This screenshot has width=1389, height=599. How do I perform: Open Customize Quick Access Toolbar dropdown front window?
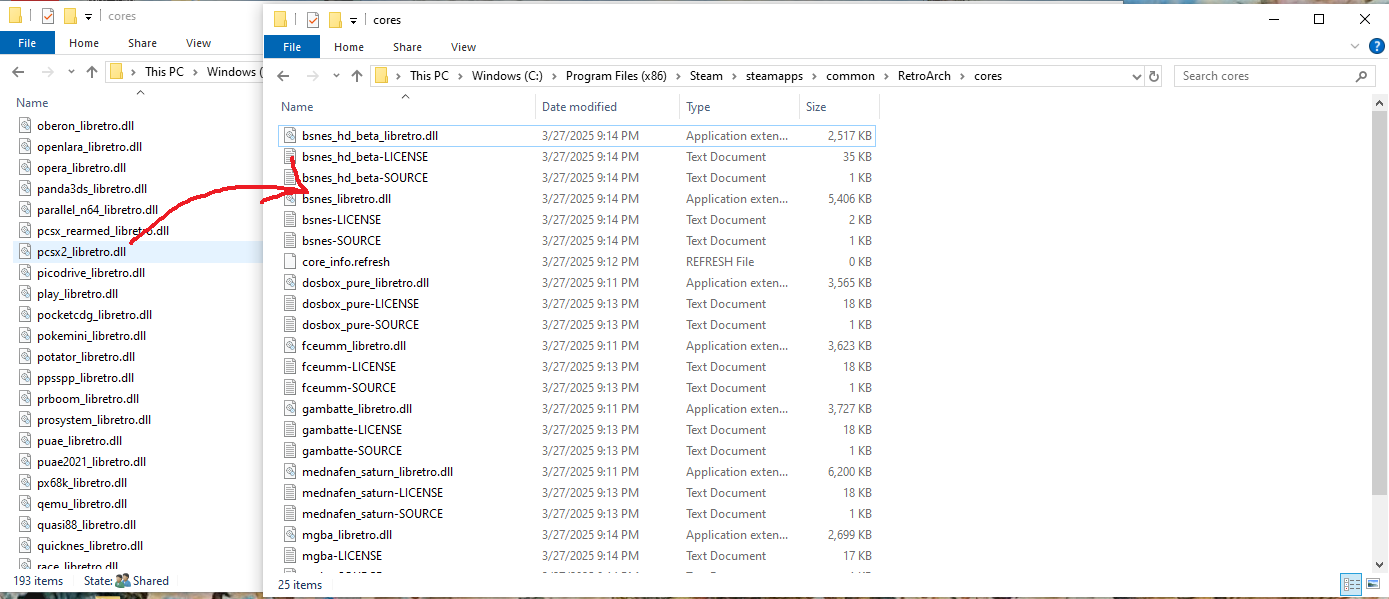(353, 20)
